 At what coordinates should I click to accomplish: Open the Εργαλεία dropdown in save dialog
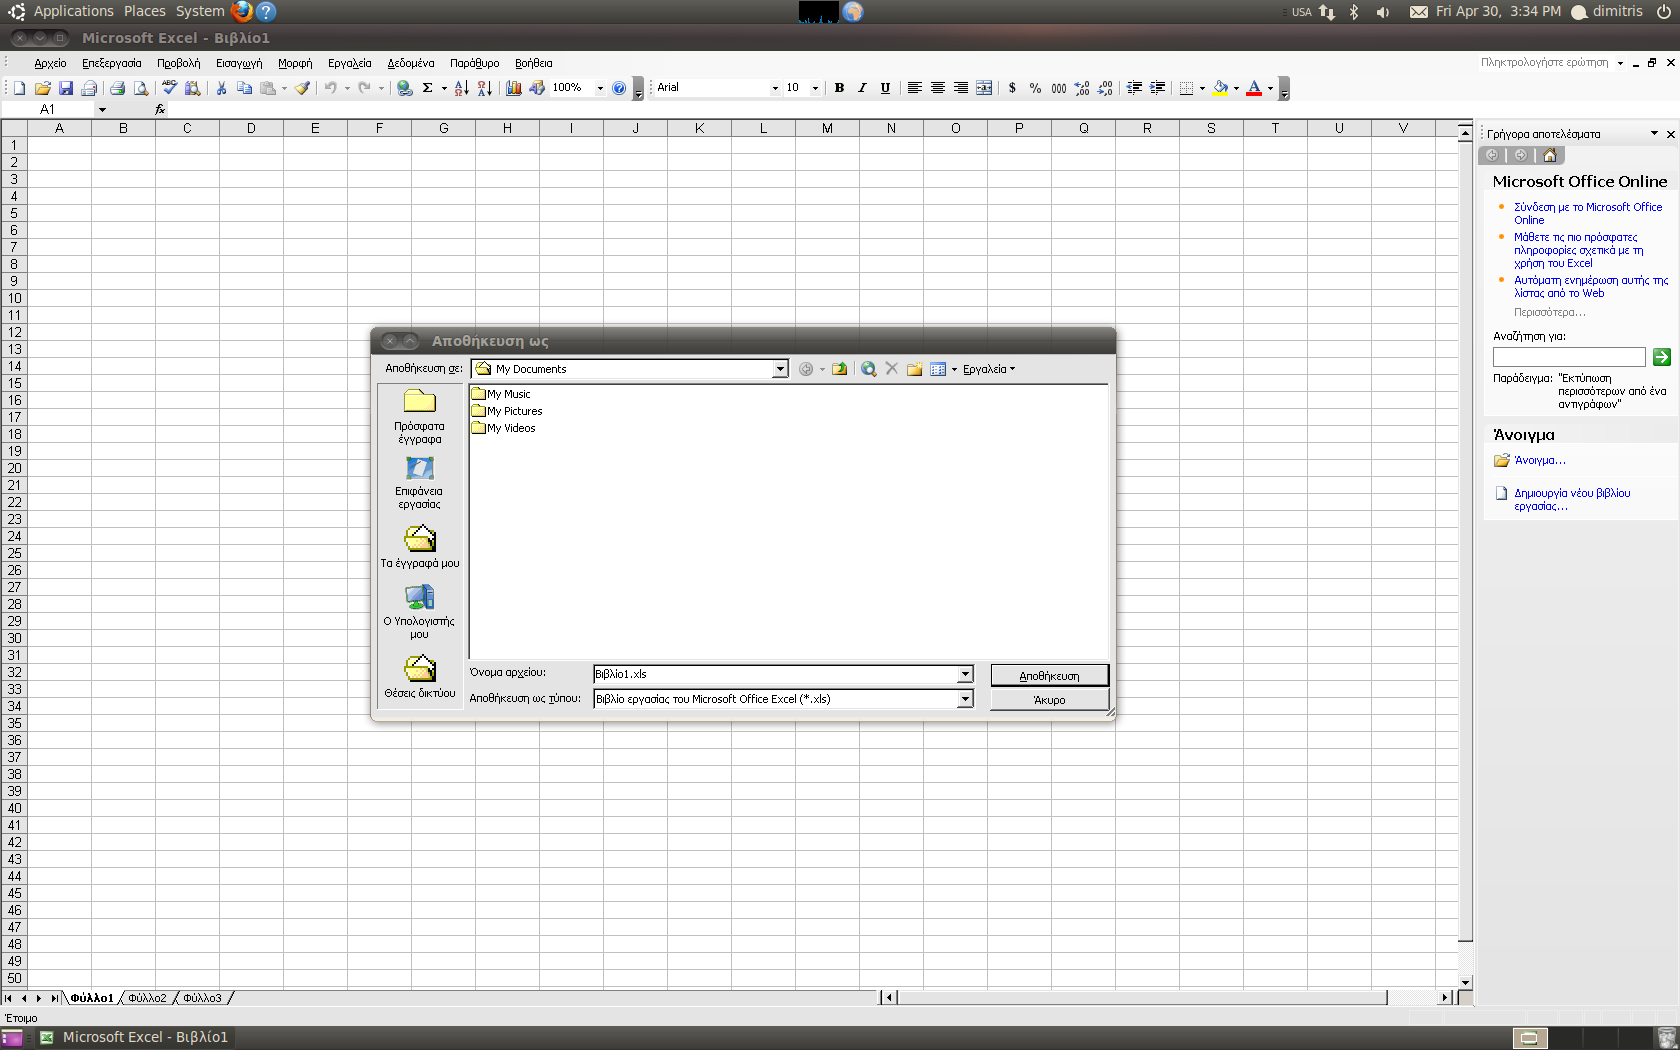[x=988, y=369]
